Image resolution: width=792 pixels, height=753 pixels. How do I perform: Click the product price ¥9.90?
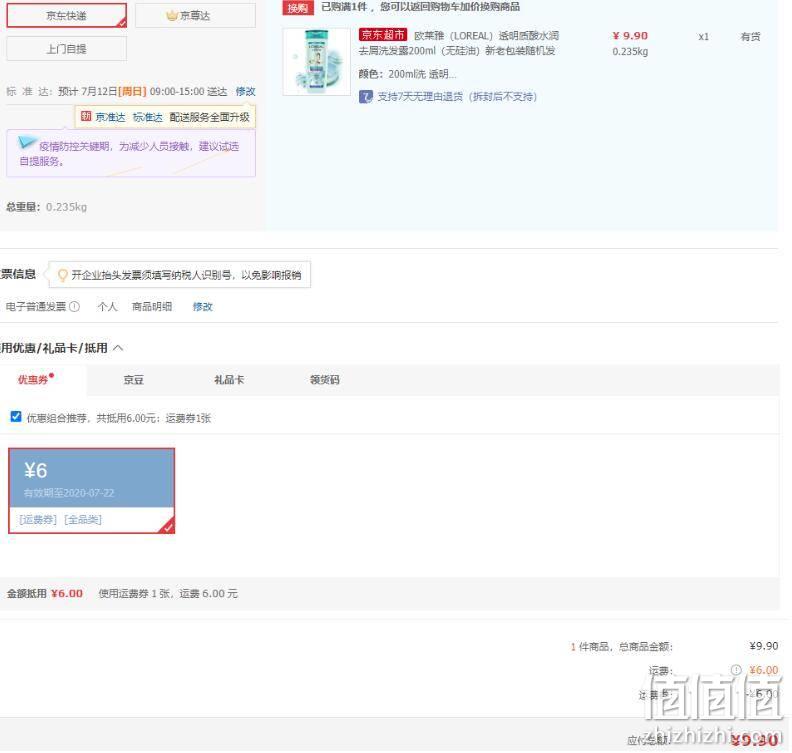[630, 36]
